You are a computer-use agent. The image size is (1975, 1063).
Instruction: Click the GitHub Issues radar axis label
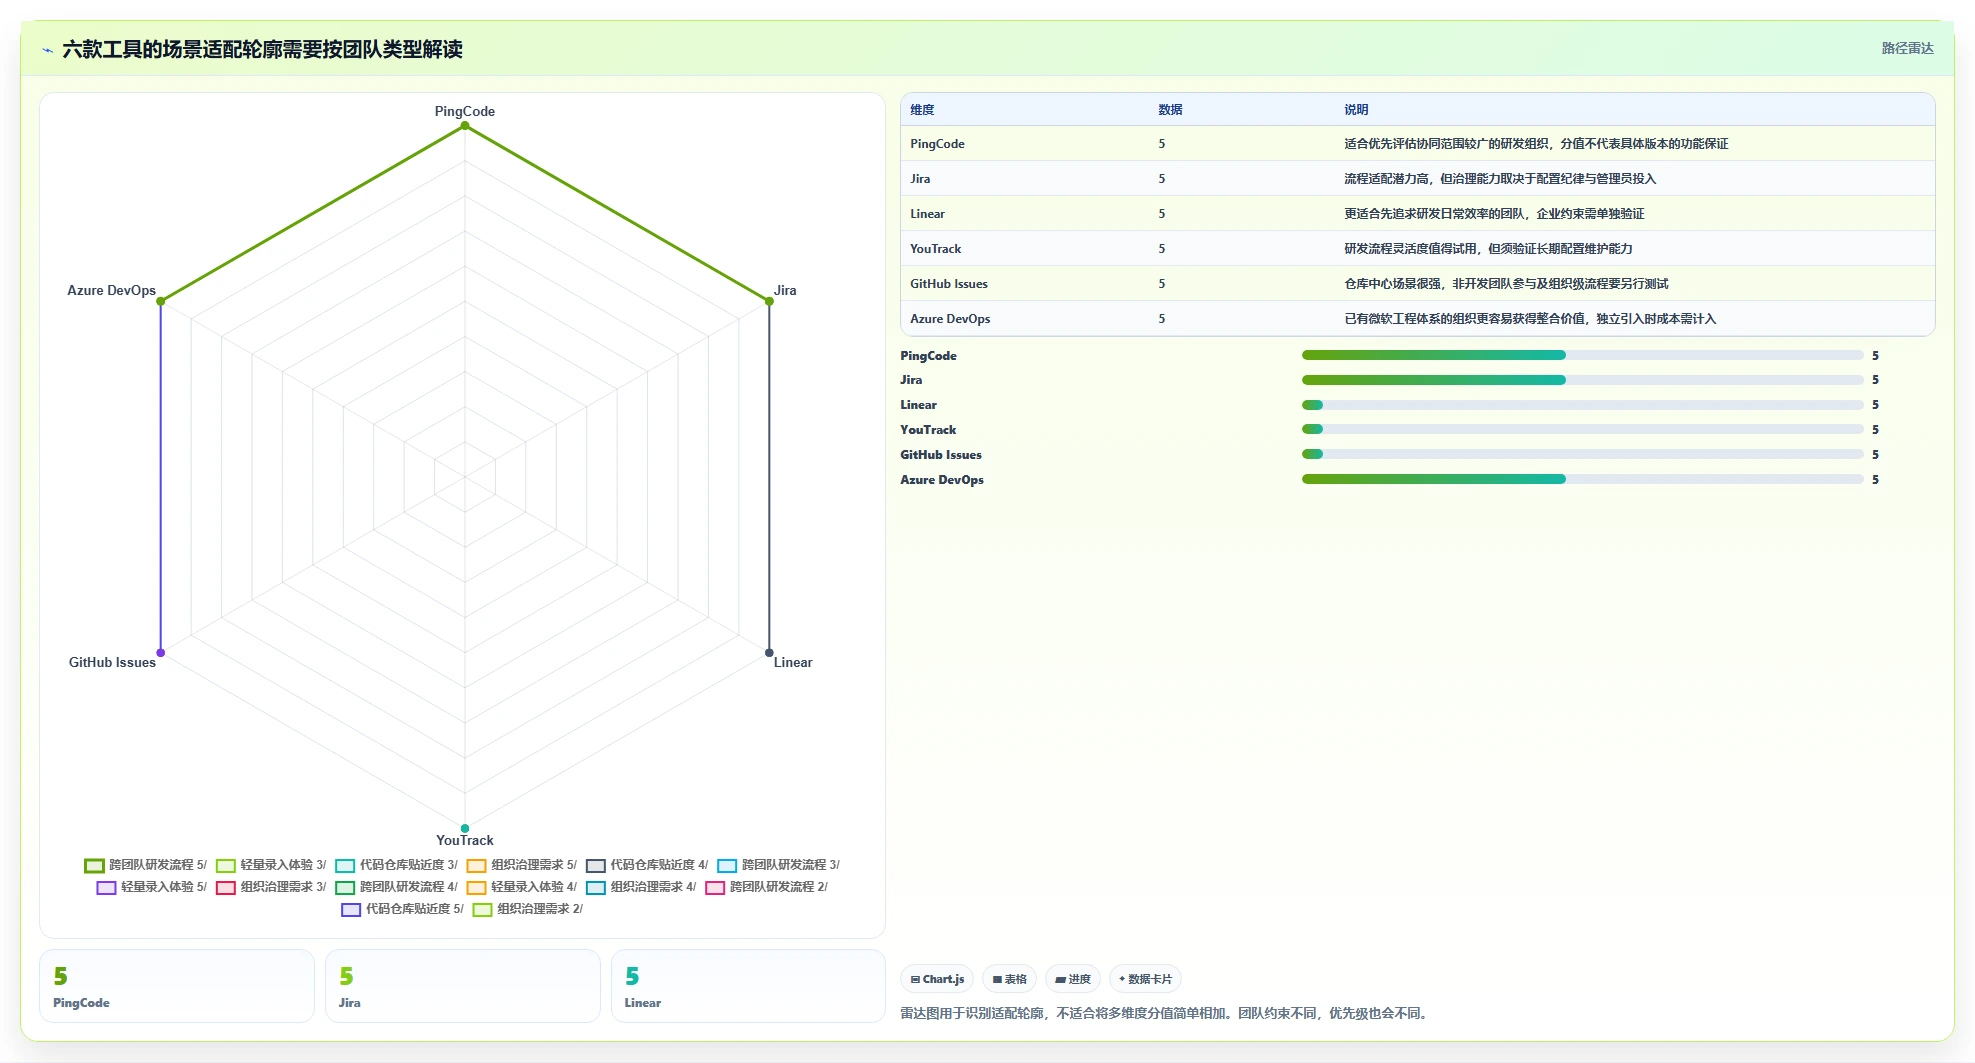[112, 662]
